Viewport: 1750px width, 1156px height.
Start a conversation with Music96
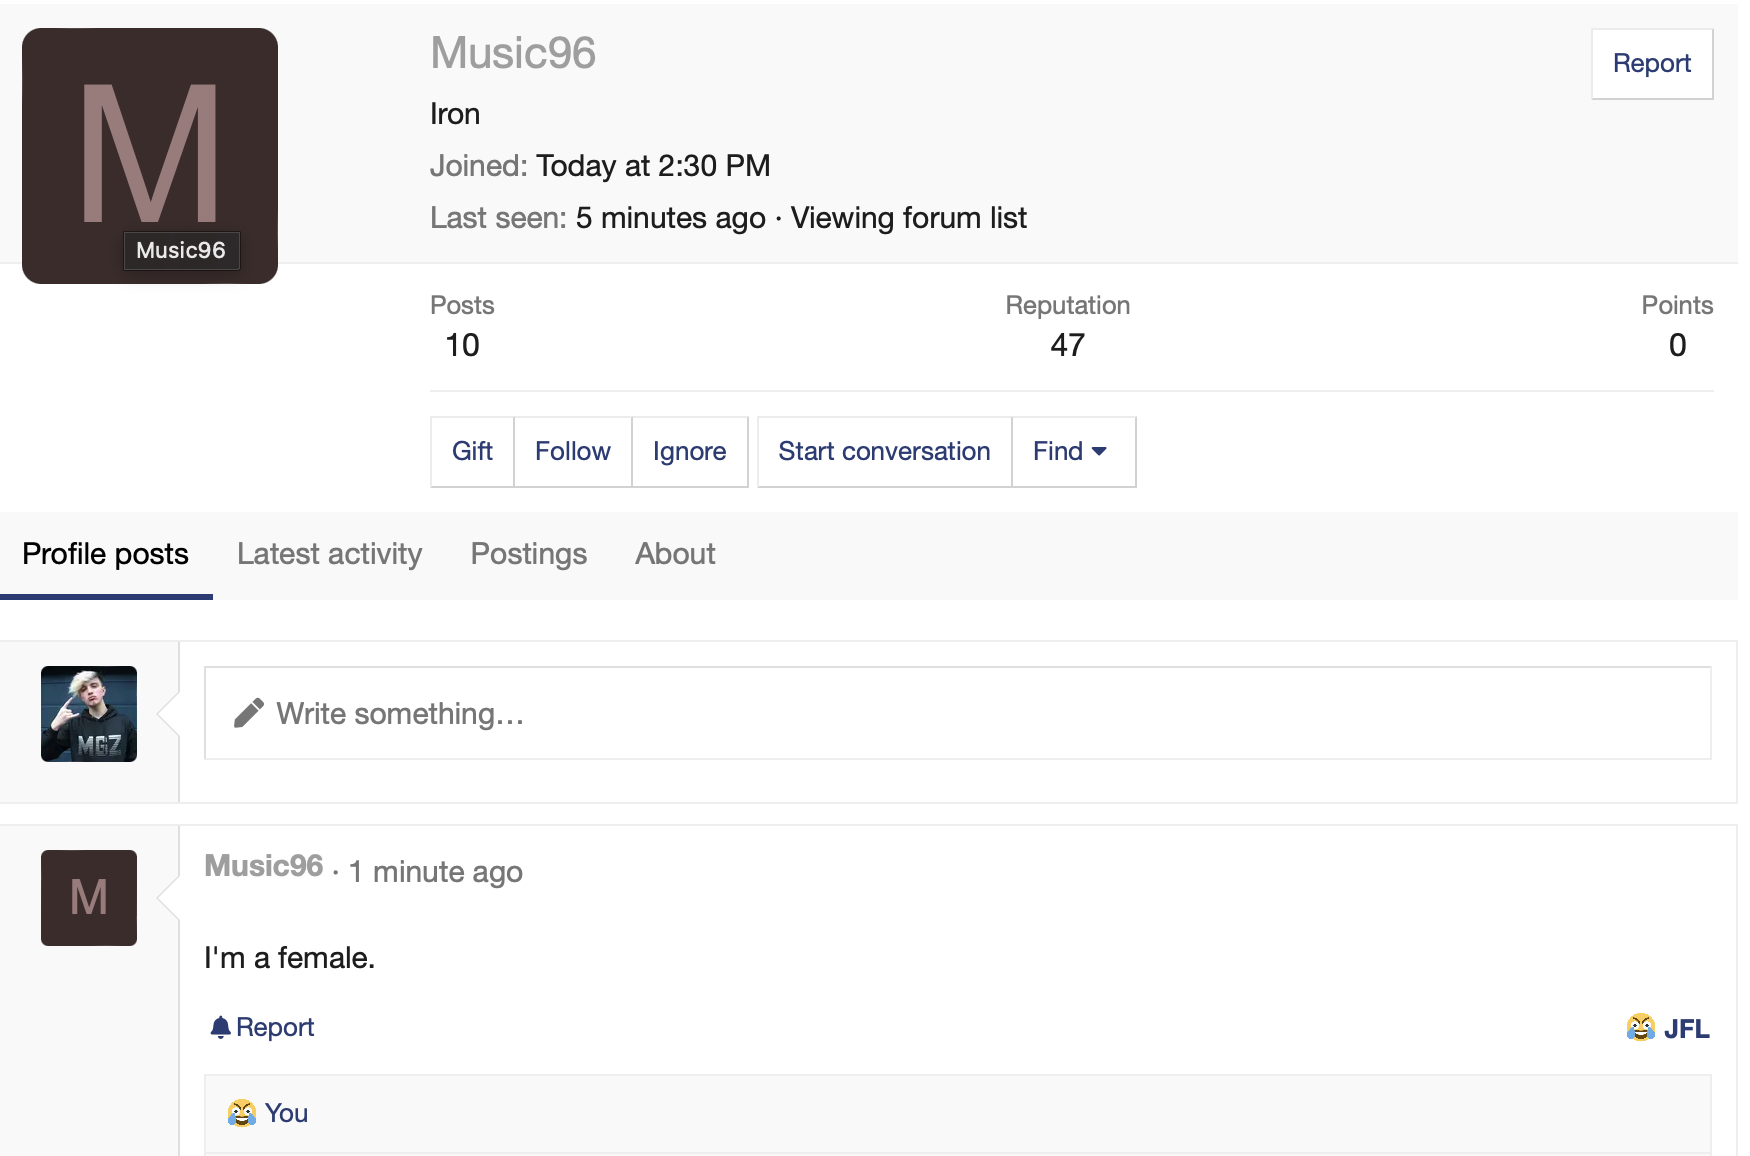[883, 451]
